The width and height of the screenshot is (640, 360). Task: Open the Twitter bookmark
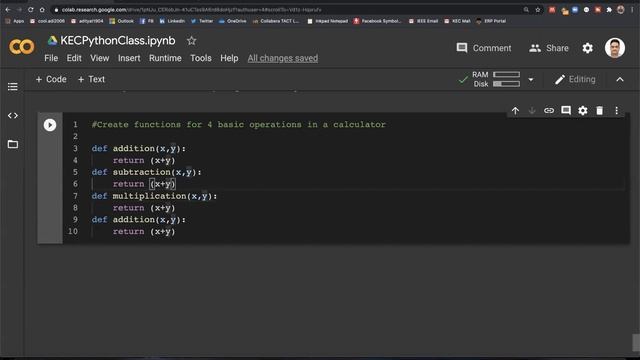coord(202,21)
